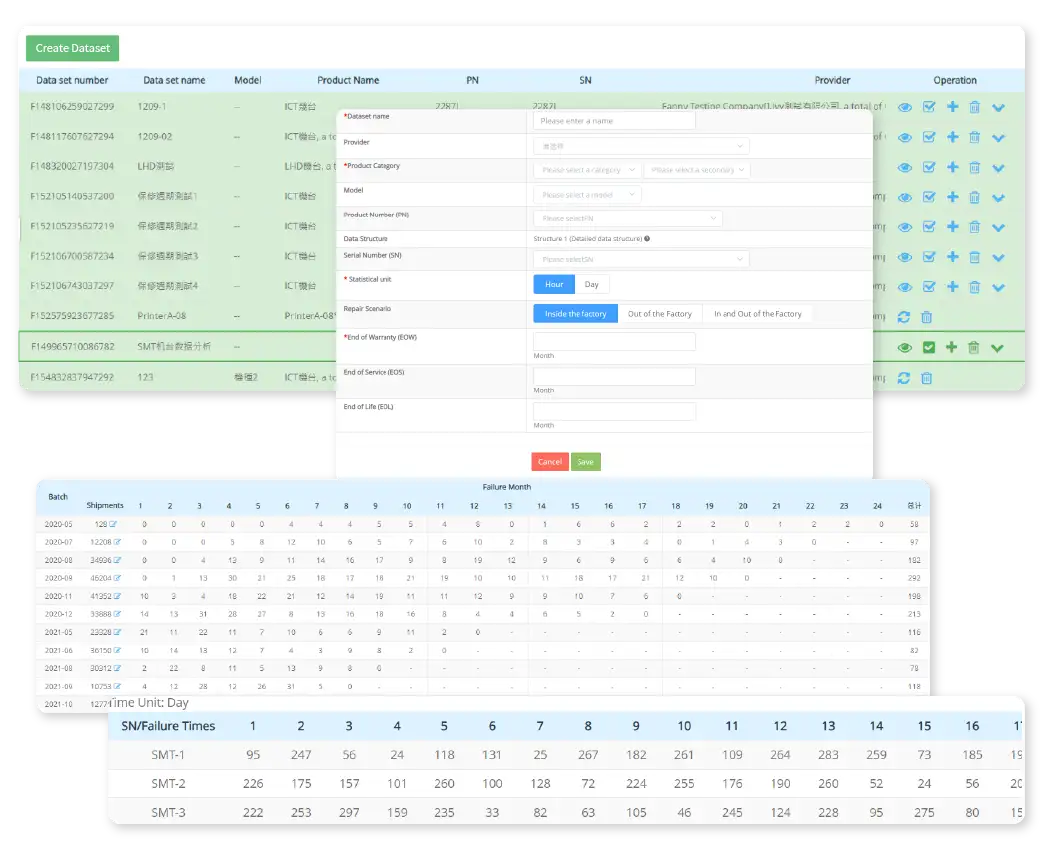Open the Provider dropdown
Image resolution: width=1051 pixels, height=854 pixels.
click(641, 146)
